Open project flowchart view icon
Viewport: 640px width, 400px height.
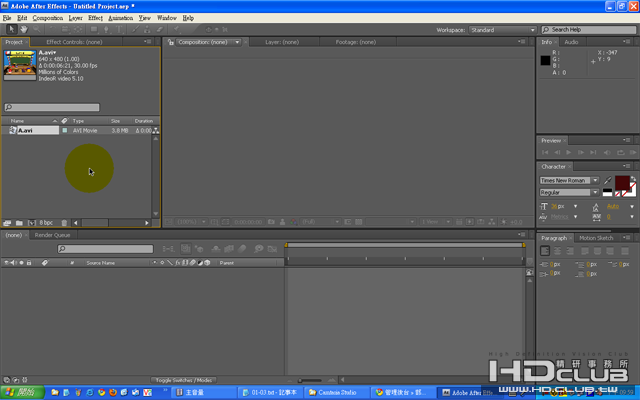pyautogui.click(x=156, y=131)
